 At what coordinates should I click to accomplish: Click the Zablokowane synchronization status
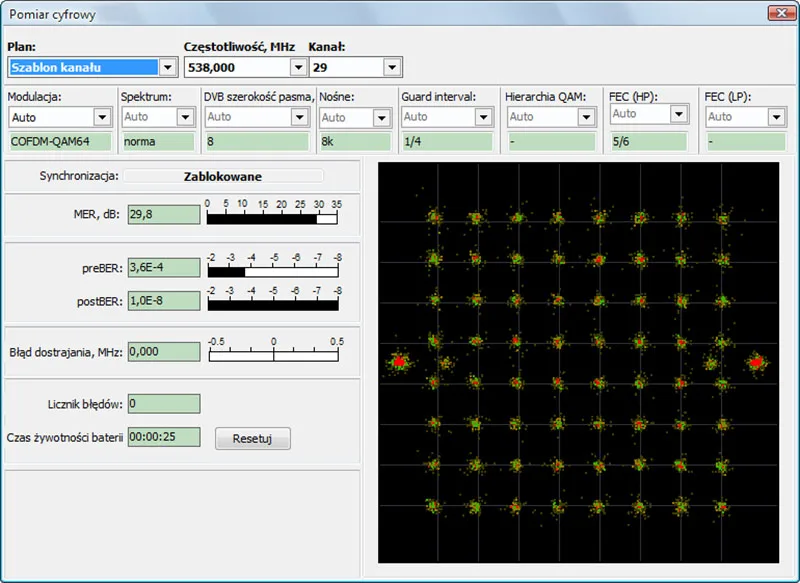[x=223, y=176]
